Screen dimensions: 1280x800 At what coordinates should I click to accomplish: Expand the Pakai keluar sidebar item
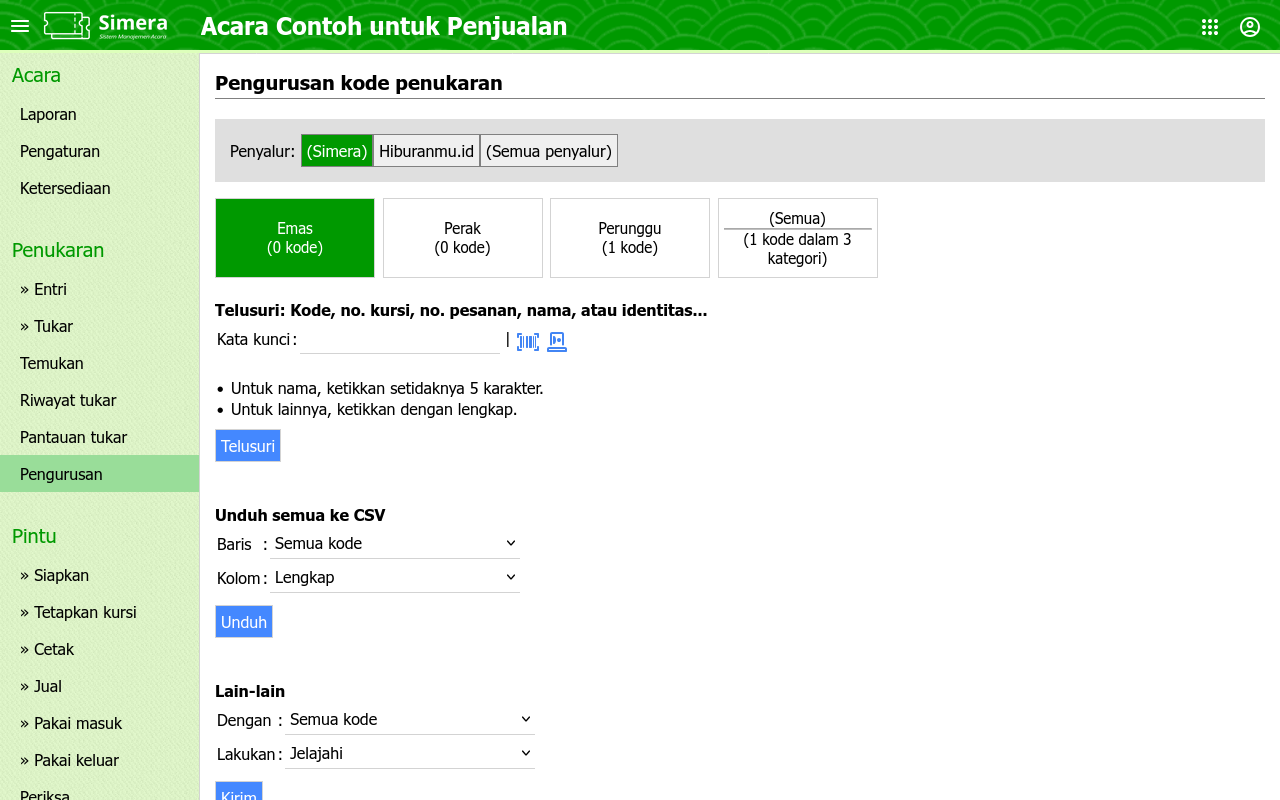pyautogui.click(x=100, y=761)
